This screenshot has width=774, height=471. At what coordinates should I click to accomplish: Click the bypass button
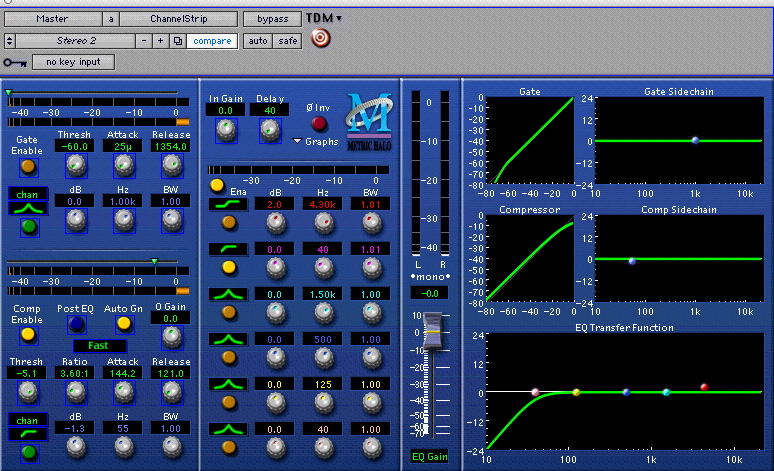[272, 19]
